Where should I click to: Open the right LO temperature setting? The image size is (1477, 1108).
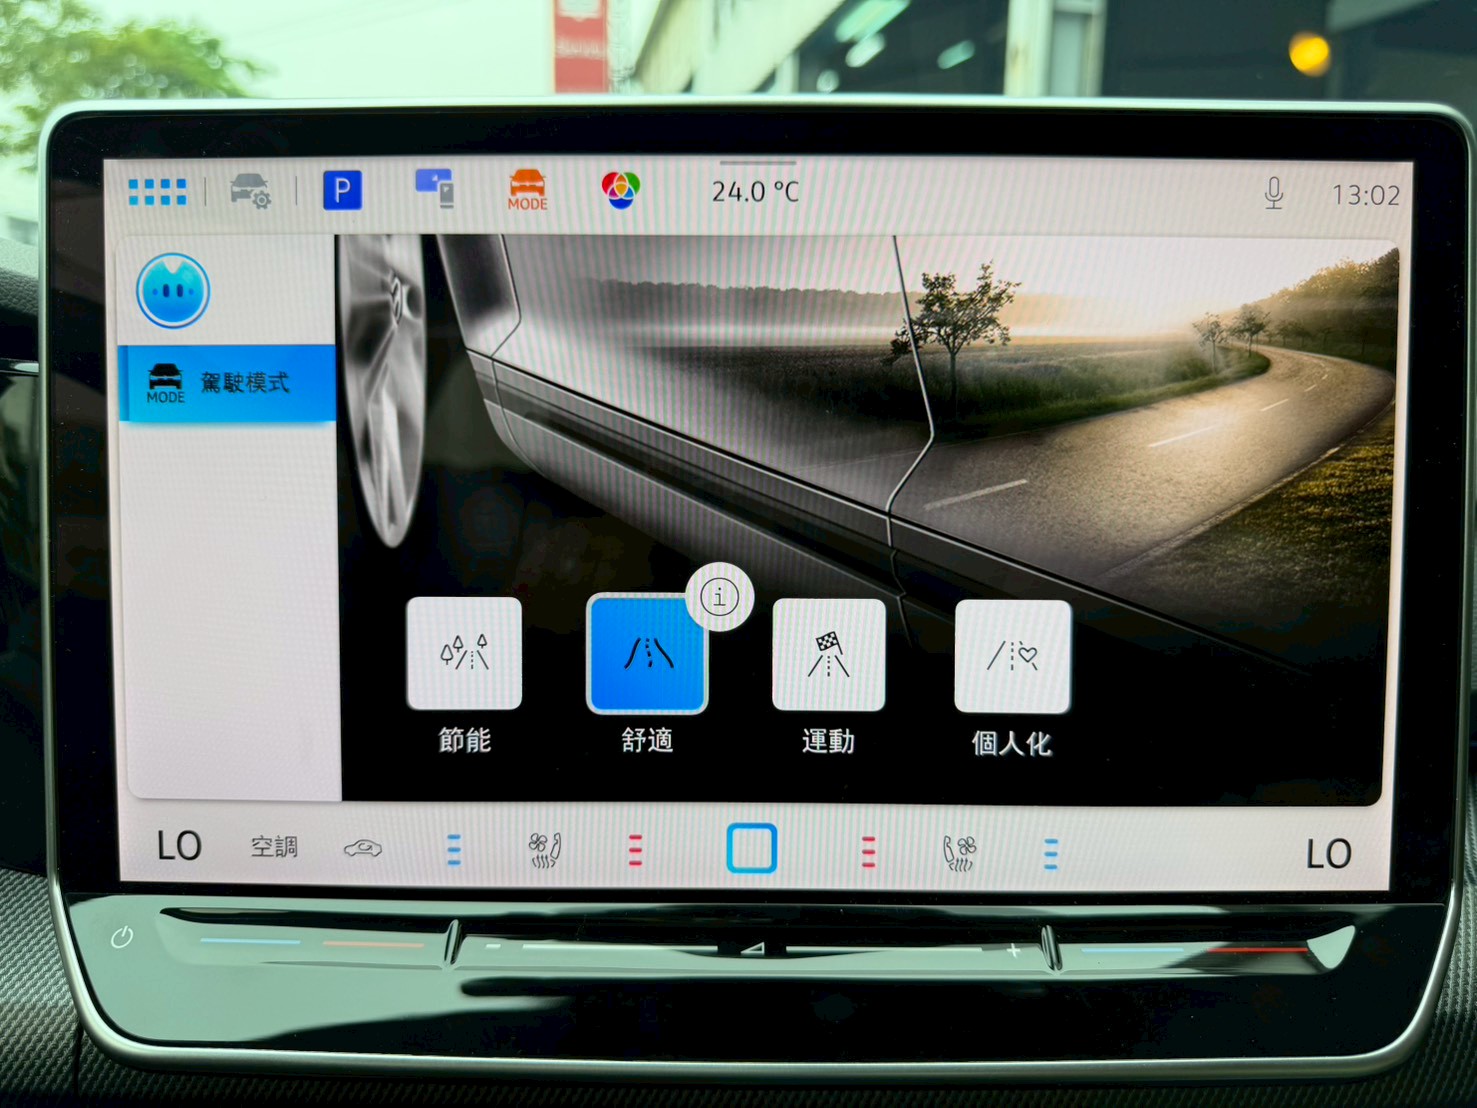click(x=1328, y=854)
